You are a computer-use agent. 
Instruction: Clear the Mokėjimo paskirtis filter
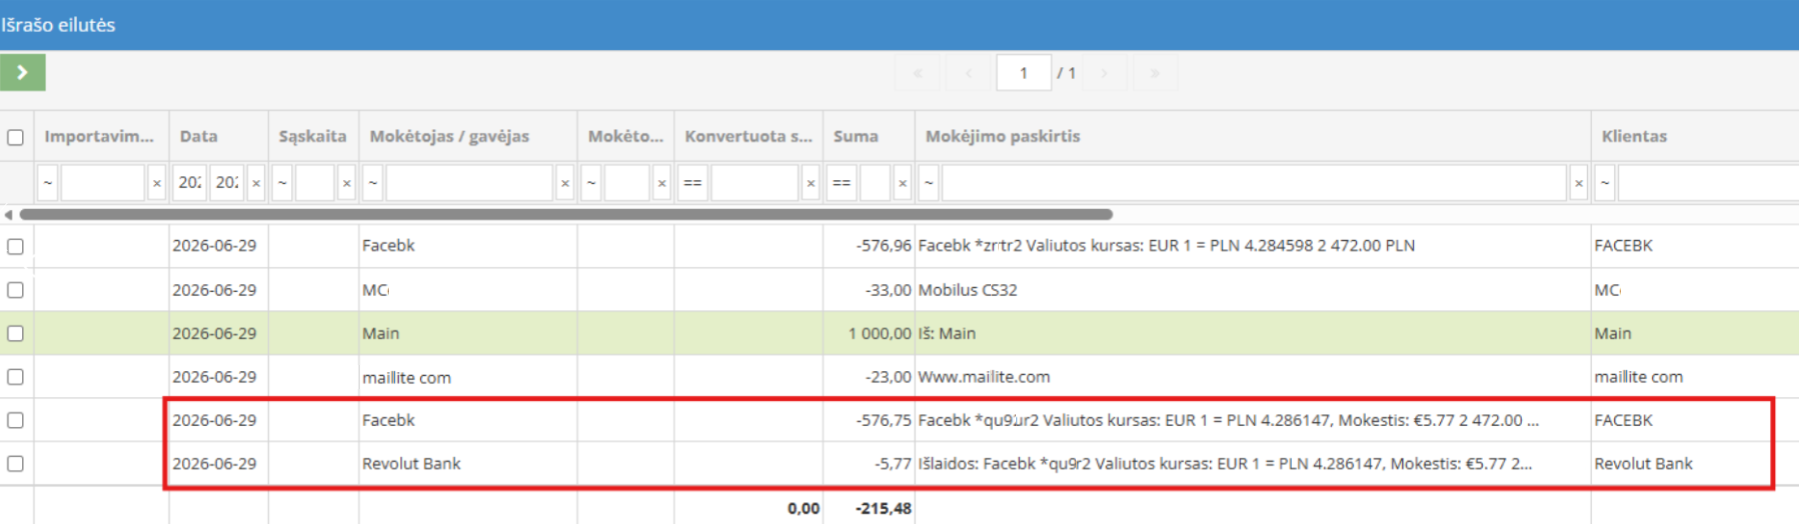click(x=1578, y=183)
